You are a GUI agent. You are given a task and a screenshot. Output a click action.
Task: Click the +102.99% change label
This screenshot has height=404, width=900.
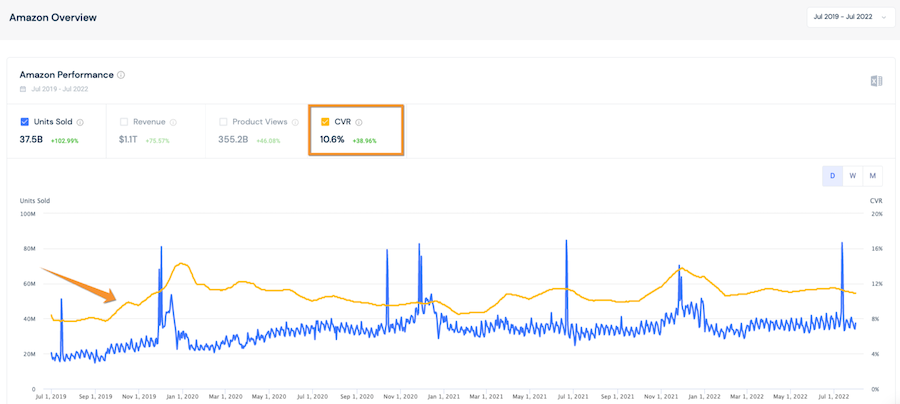pyautogui.click(x=64, y=141)
